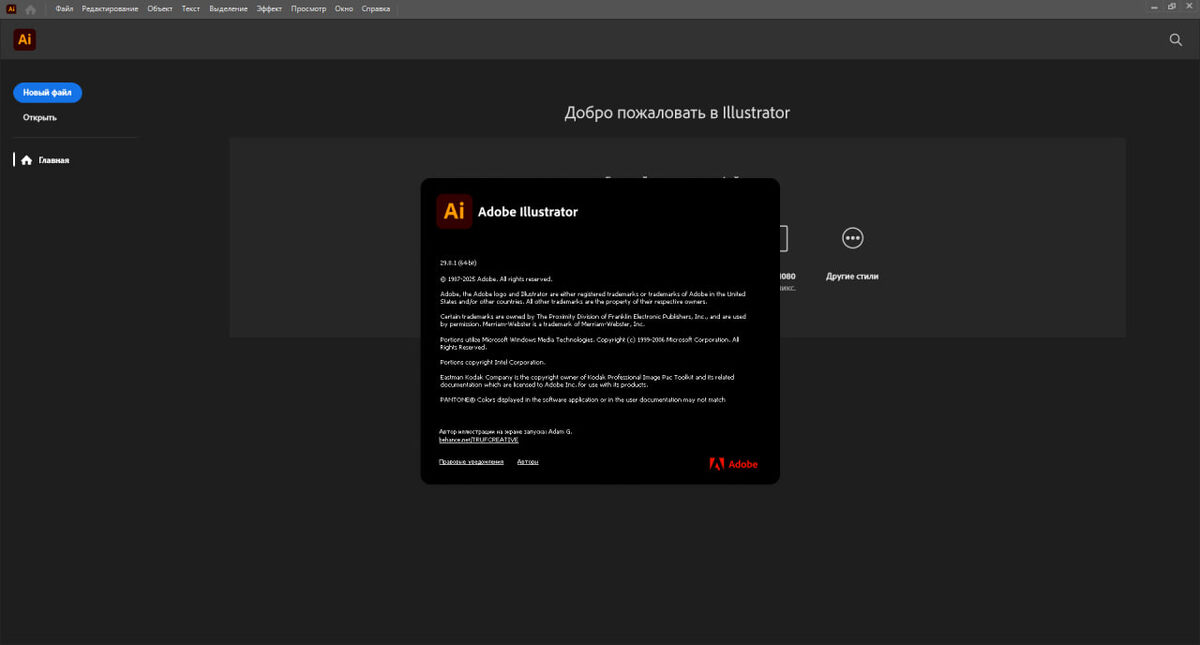Viewport: 1200px width, 645px height.
Task: Click the Открыть button
Action: 40,117
